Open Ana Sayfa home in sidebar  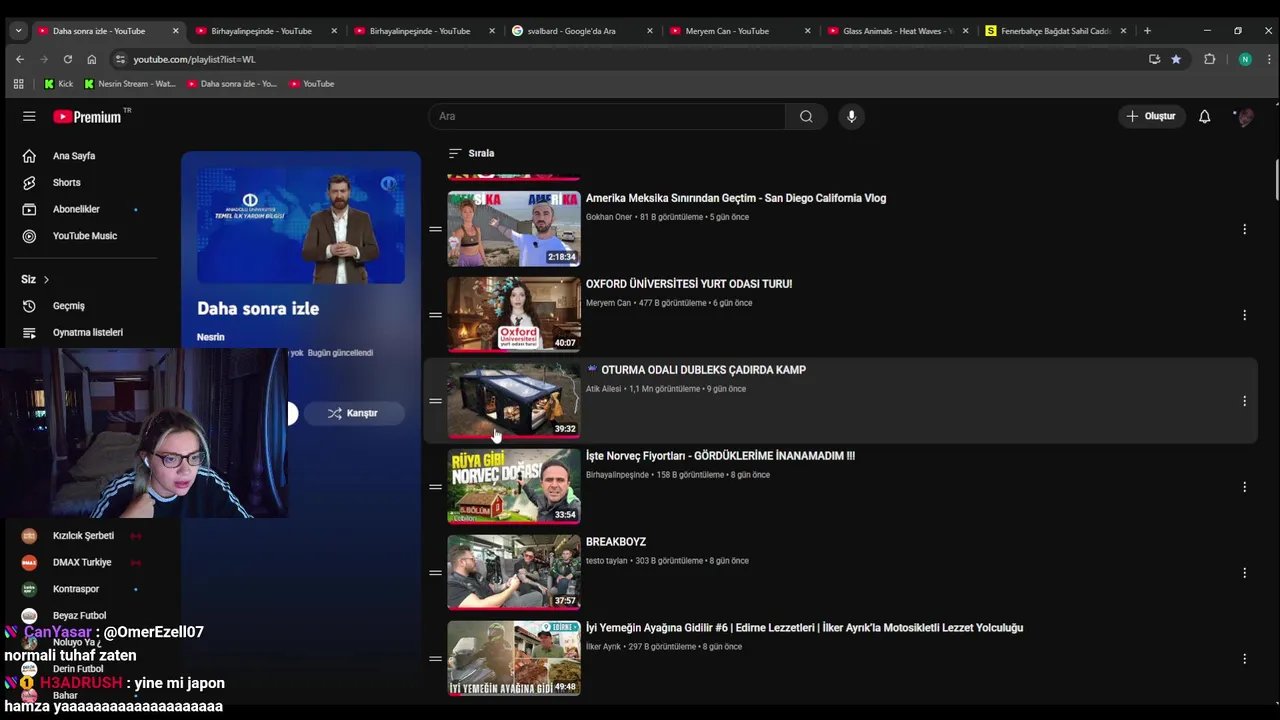pos(74,156)
